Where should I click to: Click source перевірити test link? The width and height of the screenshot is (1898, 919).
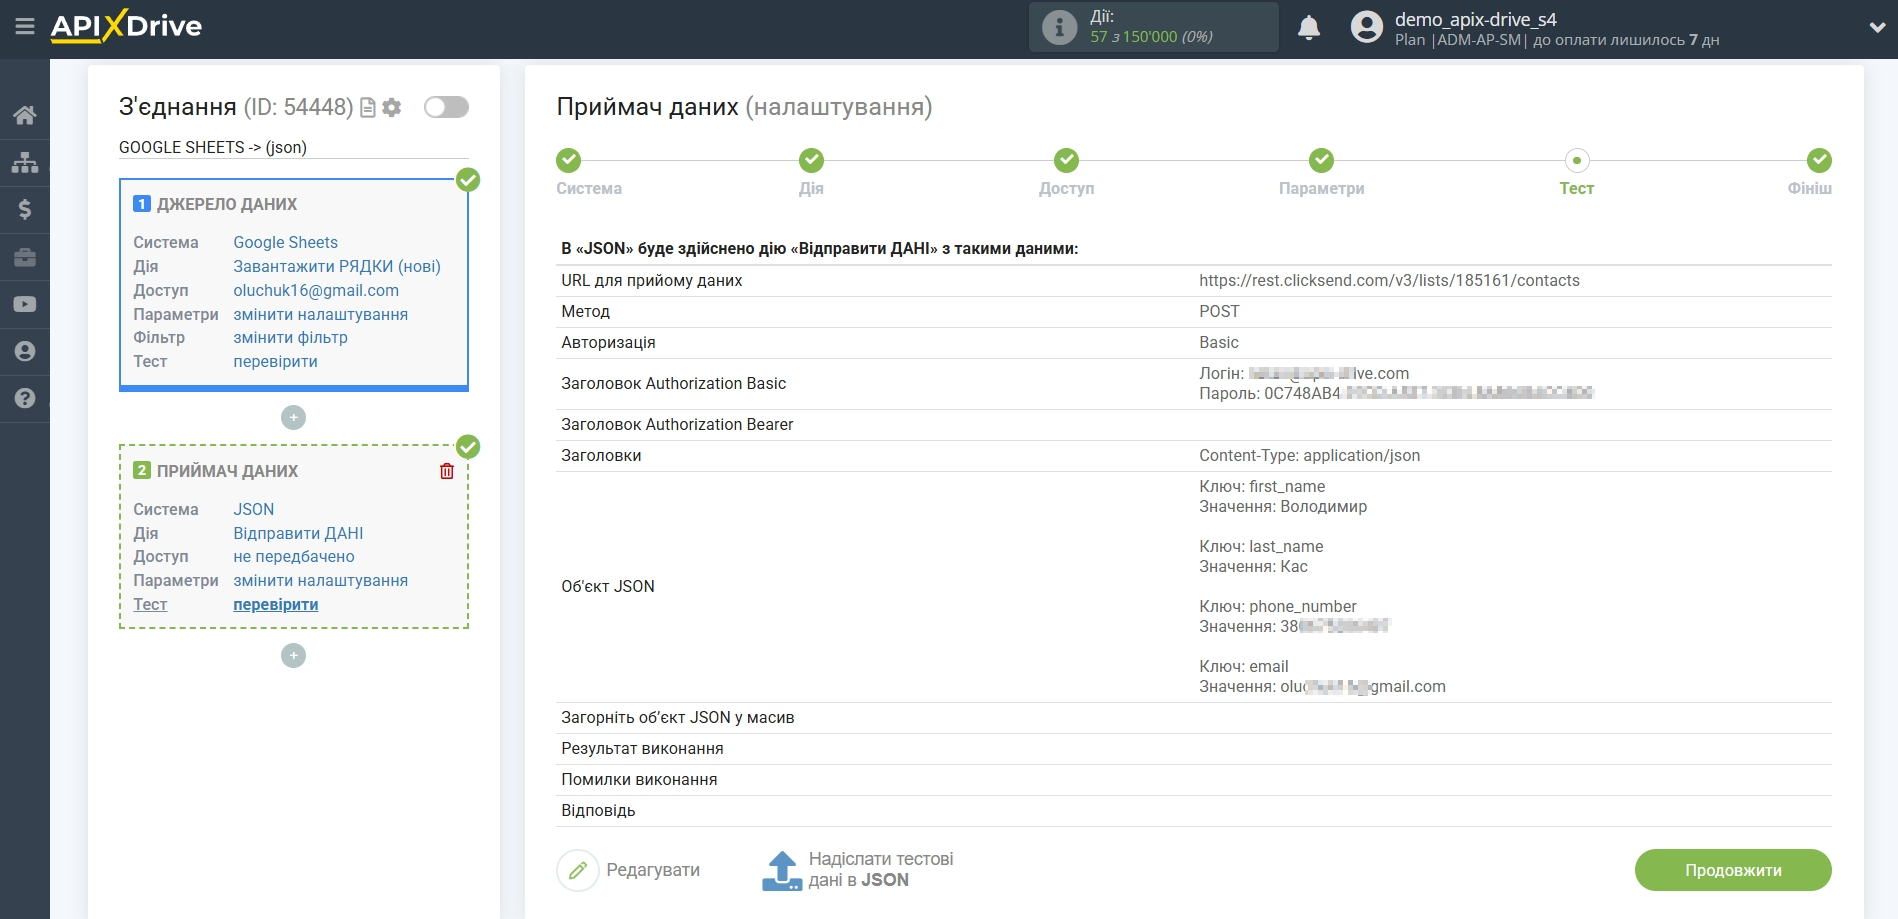pos(275,361)
